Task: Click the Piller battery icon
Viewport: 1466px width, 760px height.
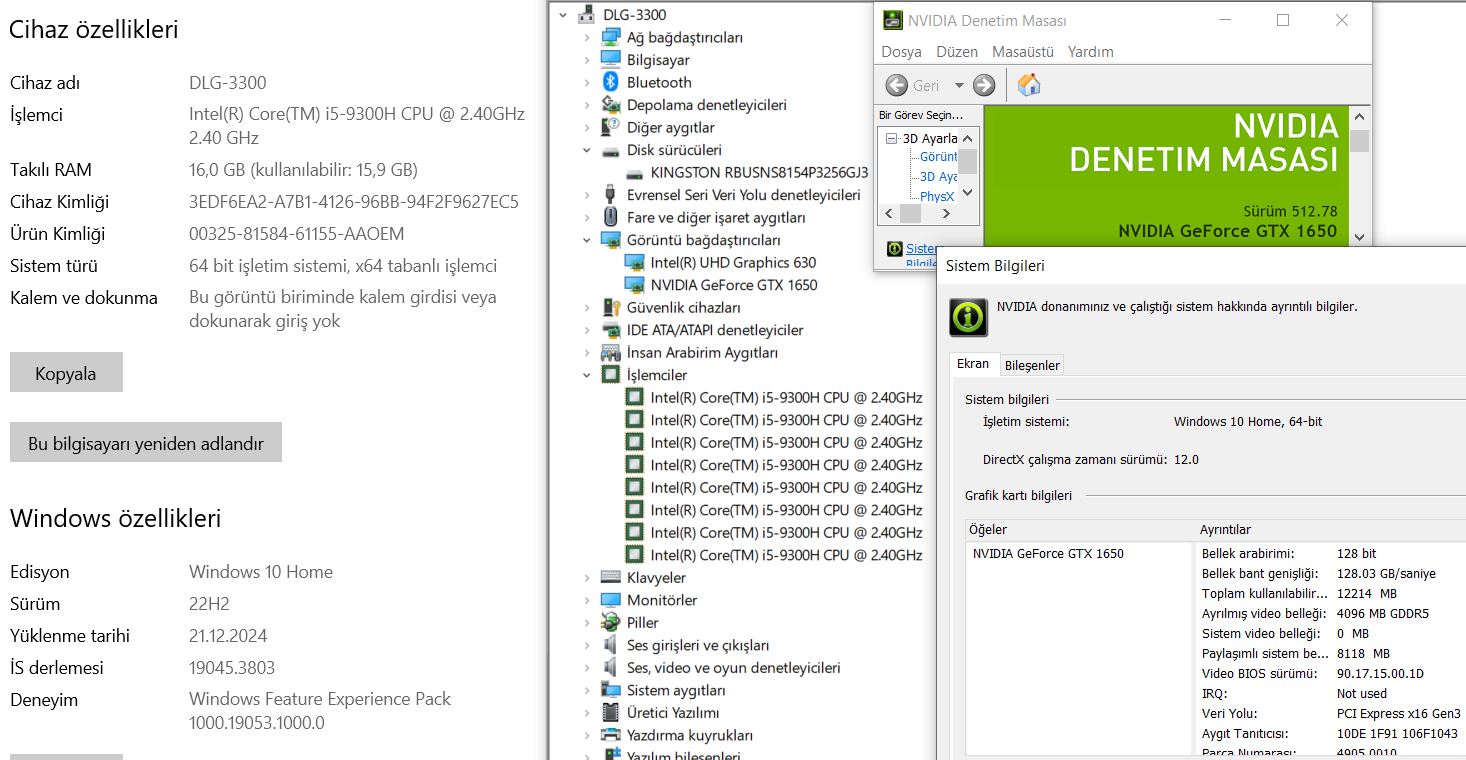Action: [x=611, y=622]
